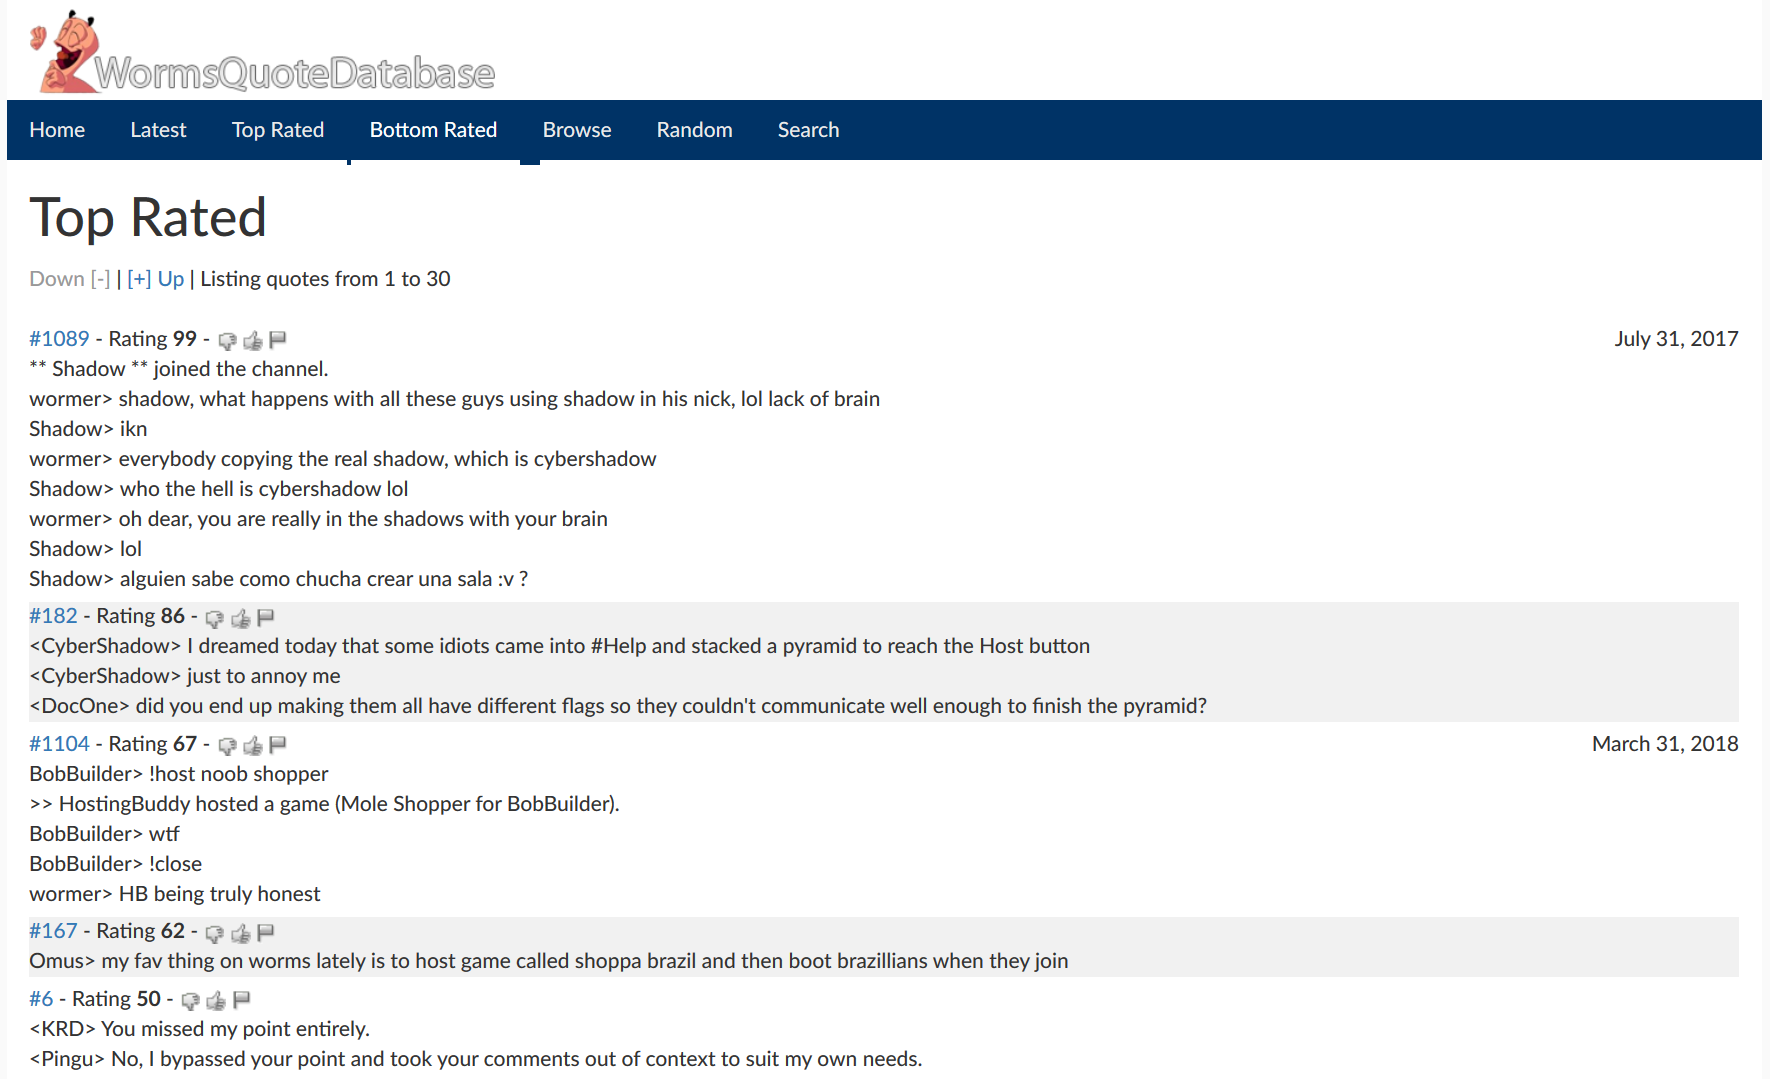Open the Search page
1770x1079 pixels.
coord(808,130)
